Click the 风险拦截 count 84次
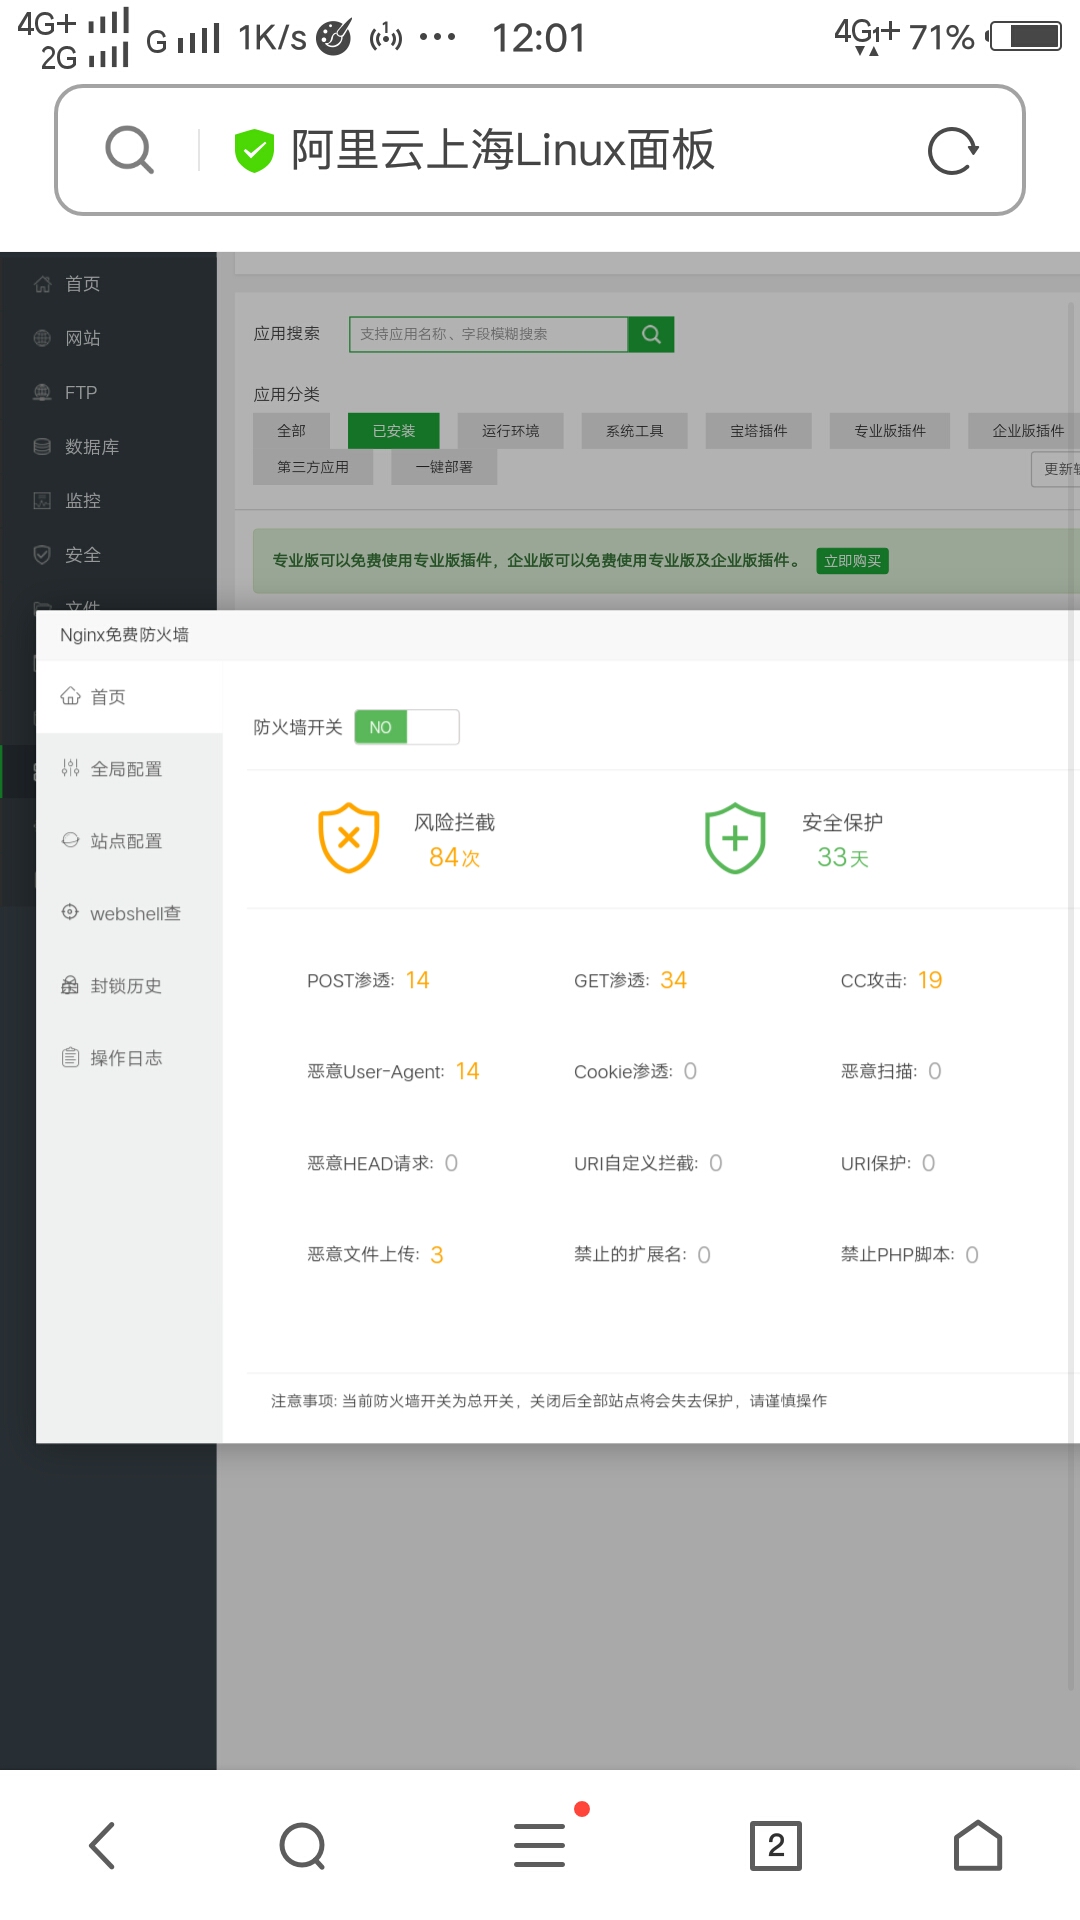The image size is (1080, 1920). [454, 857]
